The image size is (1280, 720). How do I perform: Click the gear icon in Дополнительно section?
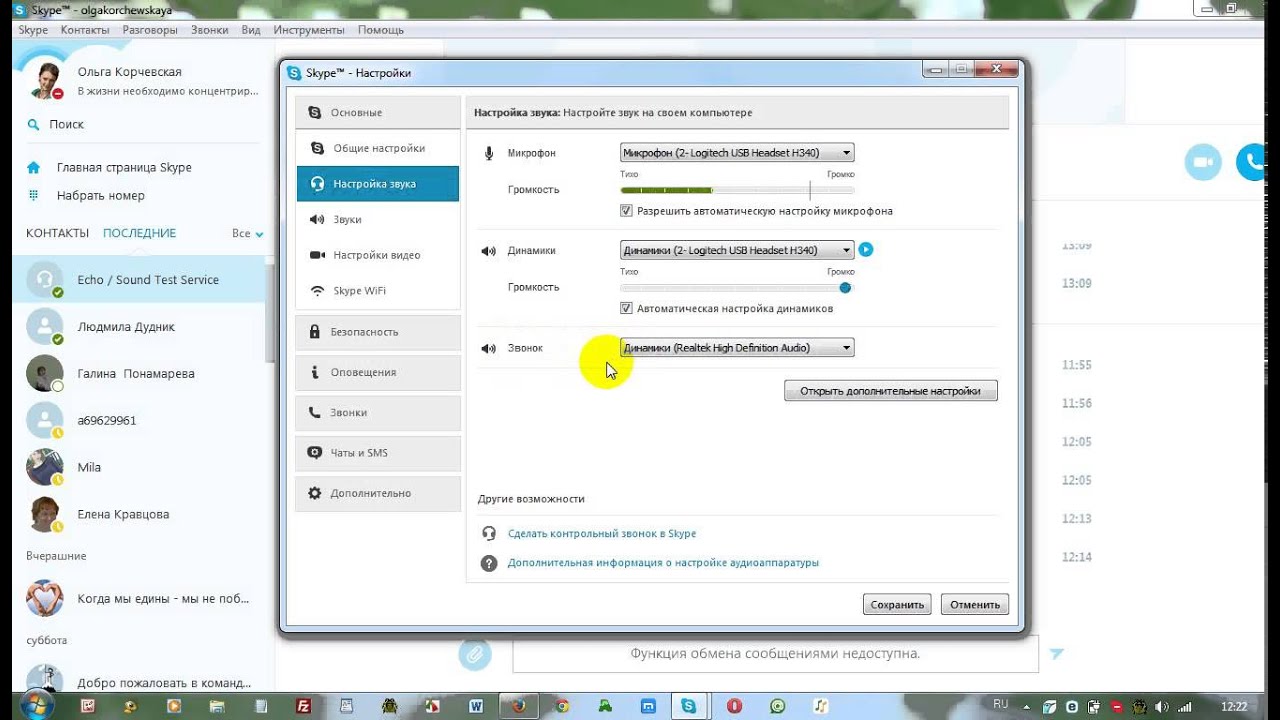point(315,493)
